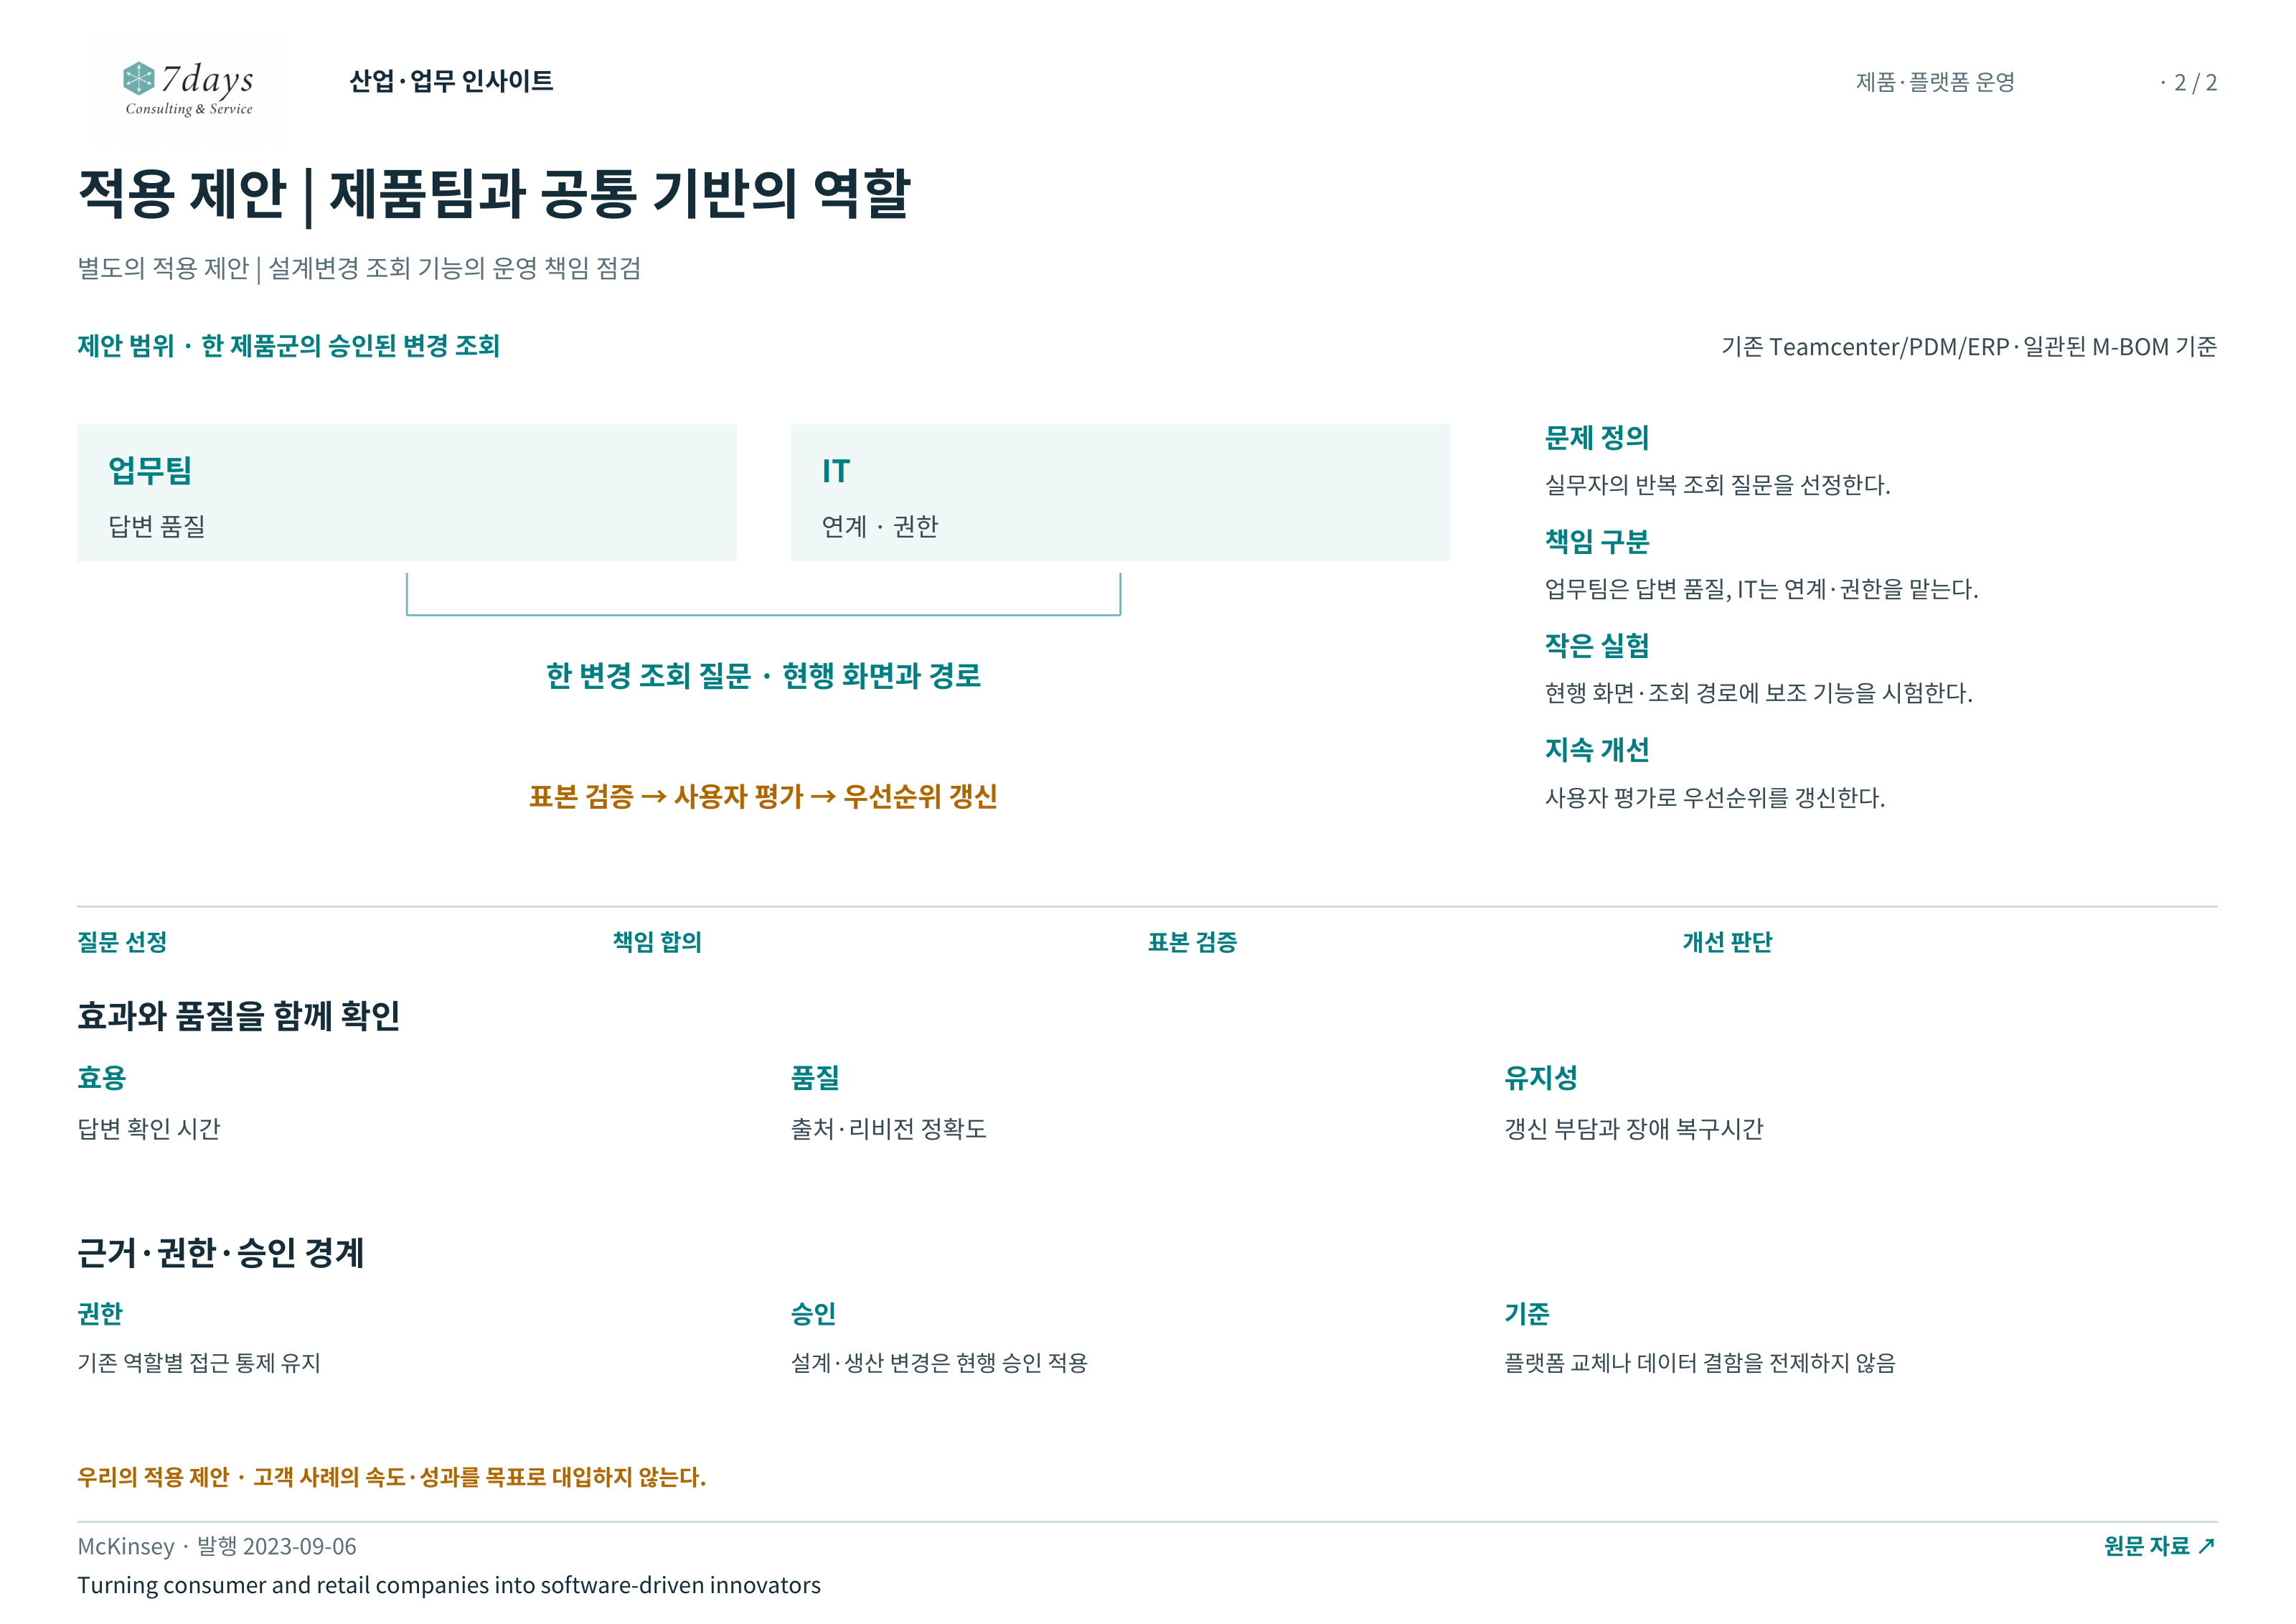Click 한 변경 조회 질문 · 현행 화면과 경로
2296x1624 pixels.
[x=763, y=676]
